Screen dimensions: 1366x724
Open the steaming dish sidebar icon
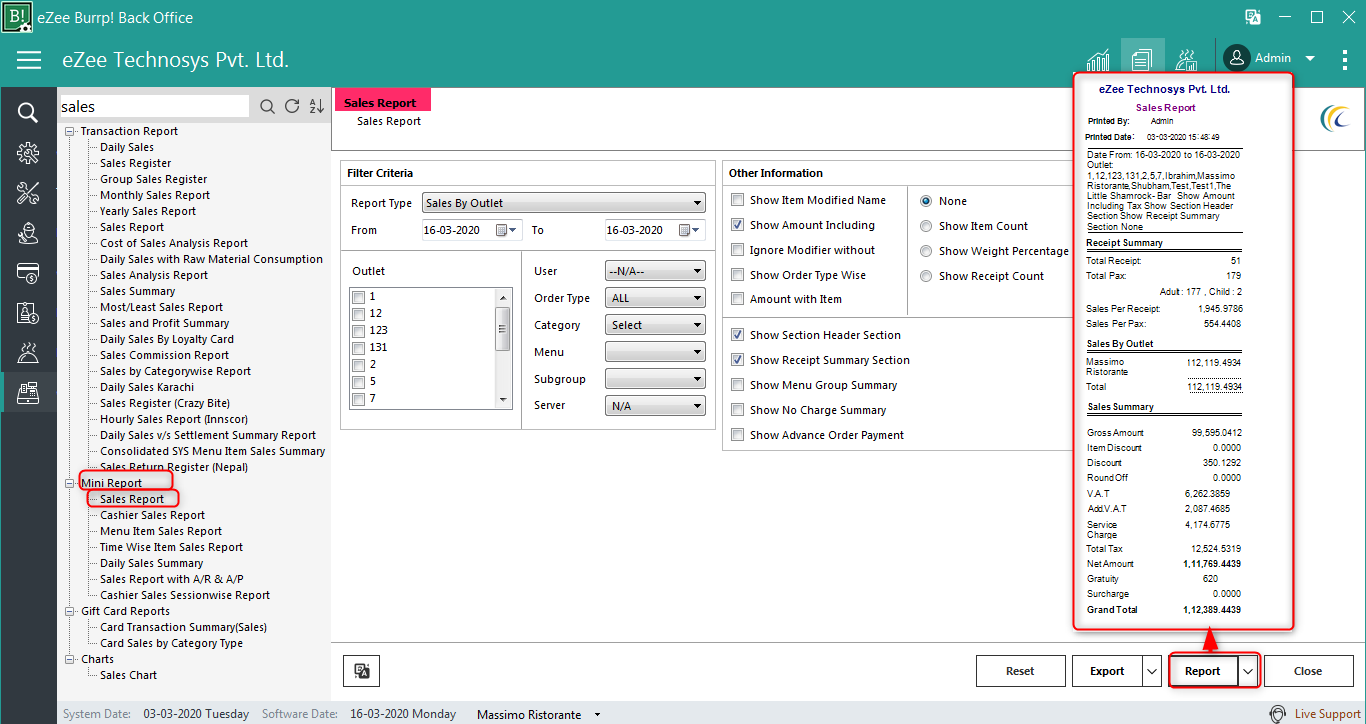(x=28, y=352)
